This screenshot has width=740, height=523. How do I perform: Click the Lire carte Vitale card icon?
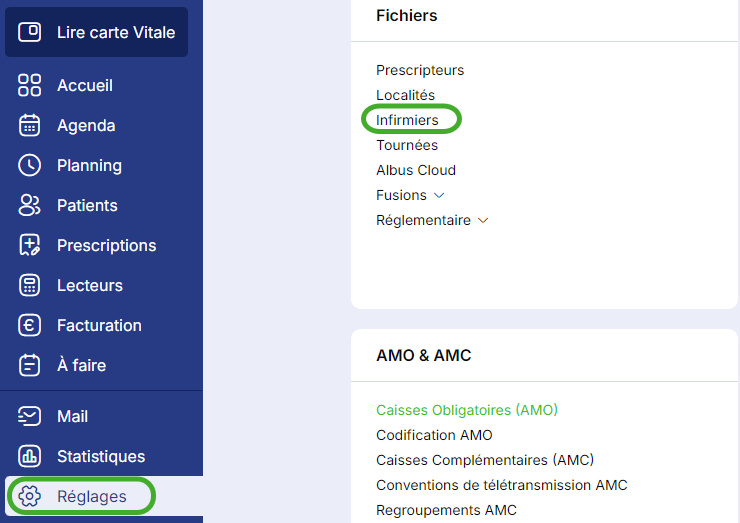coord(31,32)
